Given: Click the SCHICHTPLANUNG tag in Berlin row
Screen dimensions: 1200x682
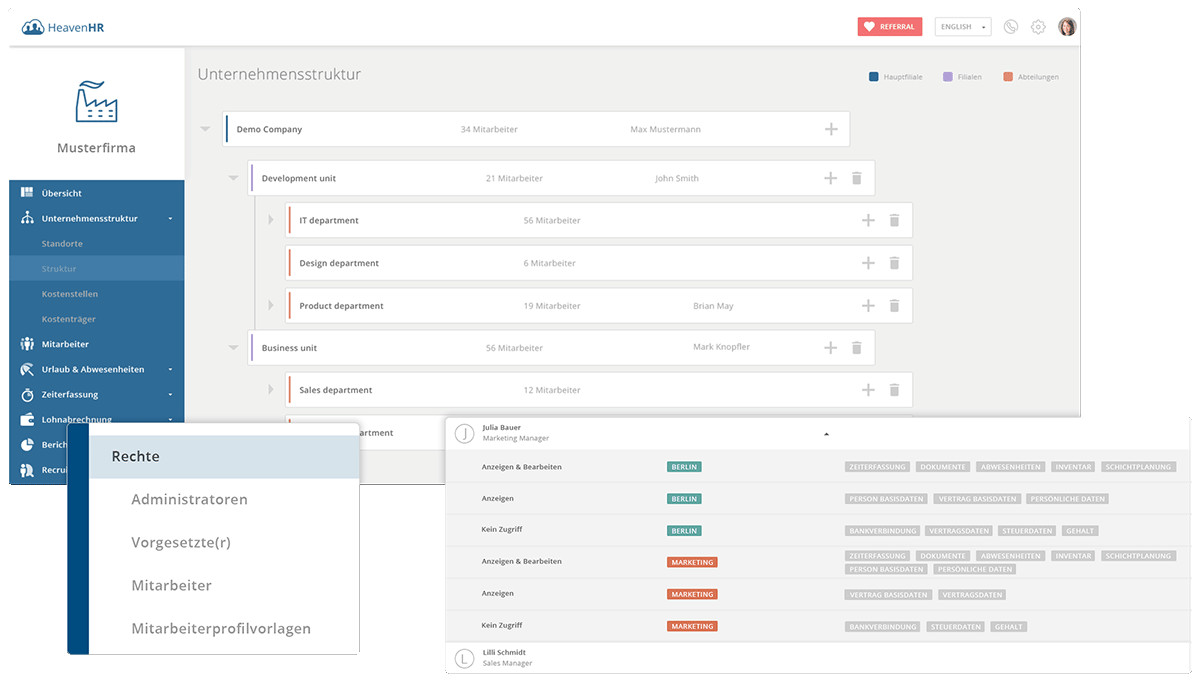Looking at the screenshot, I should point(1138,467).
